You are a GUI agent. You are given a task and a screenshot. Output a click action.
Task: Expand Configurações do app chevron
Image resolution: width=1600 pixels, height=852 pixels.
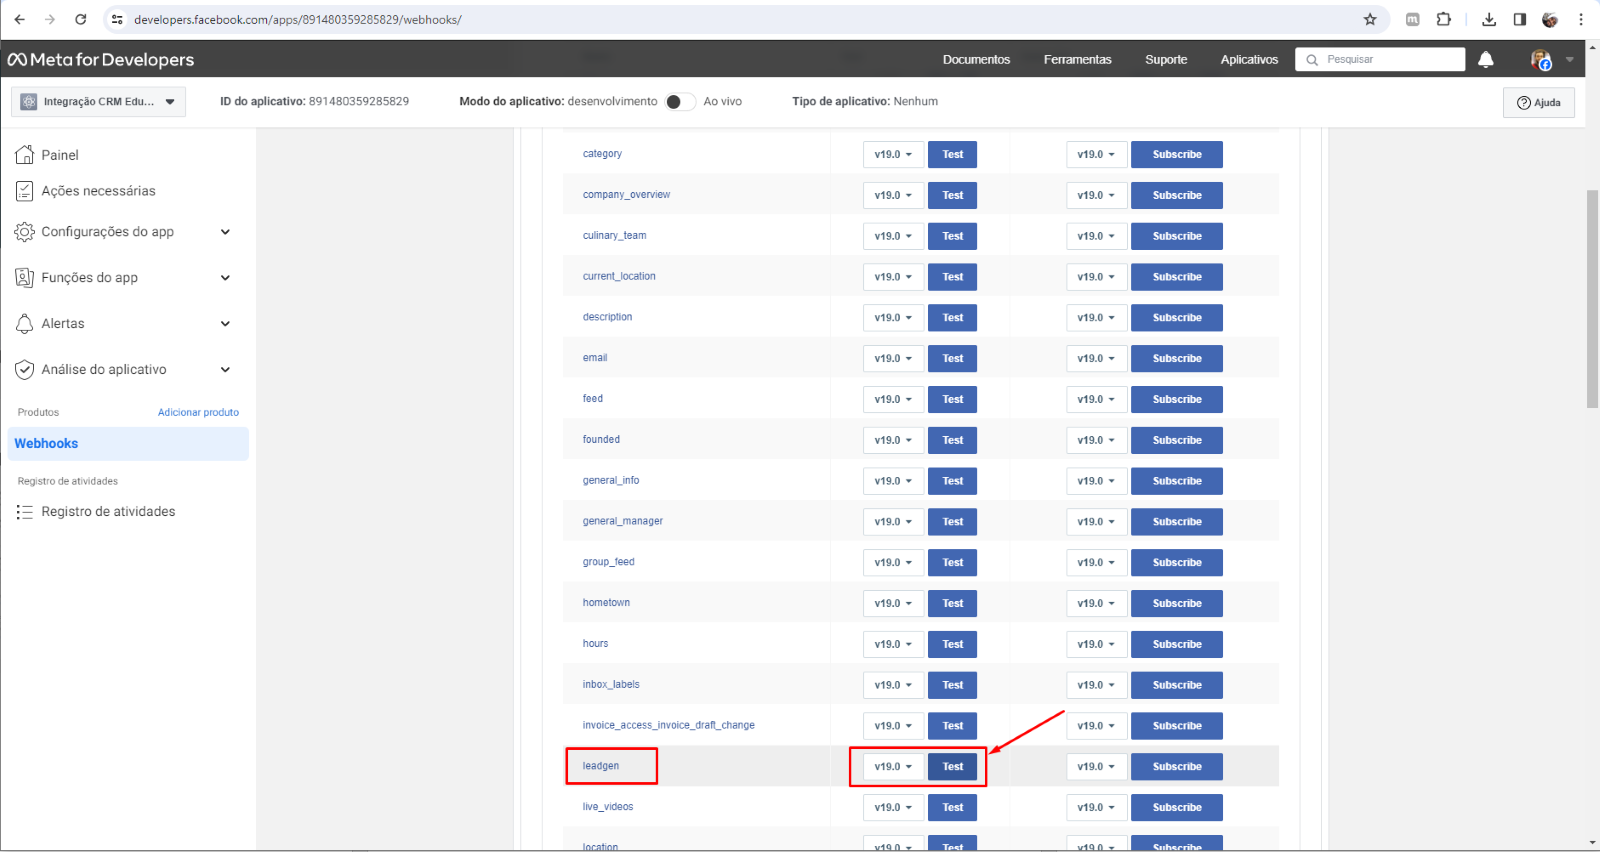click(x=225, y=232)
